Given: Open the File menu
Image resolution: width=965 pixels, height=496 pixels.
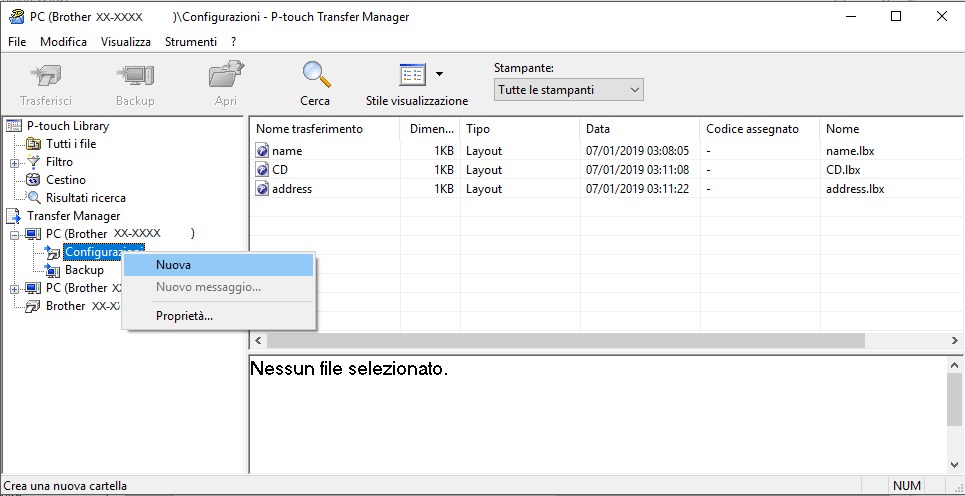Looking at the screenshot, I should pyautogui.click(x=17, y=42).
